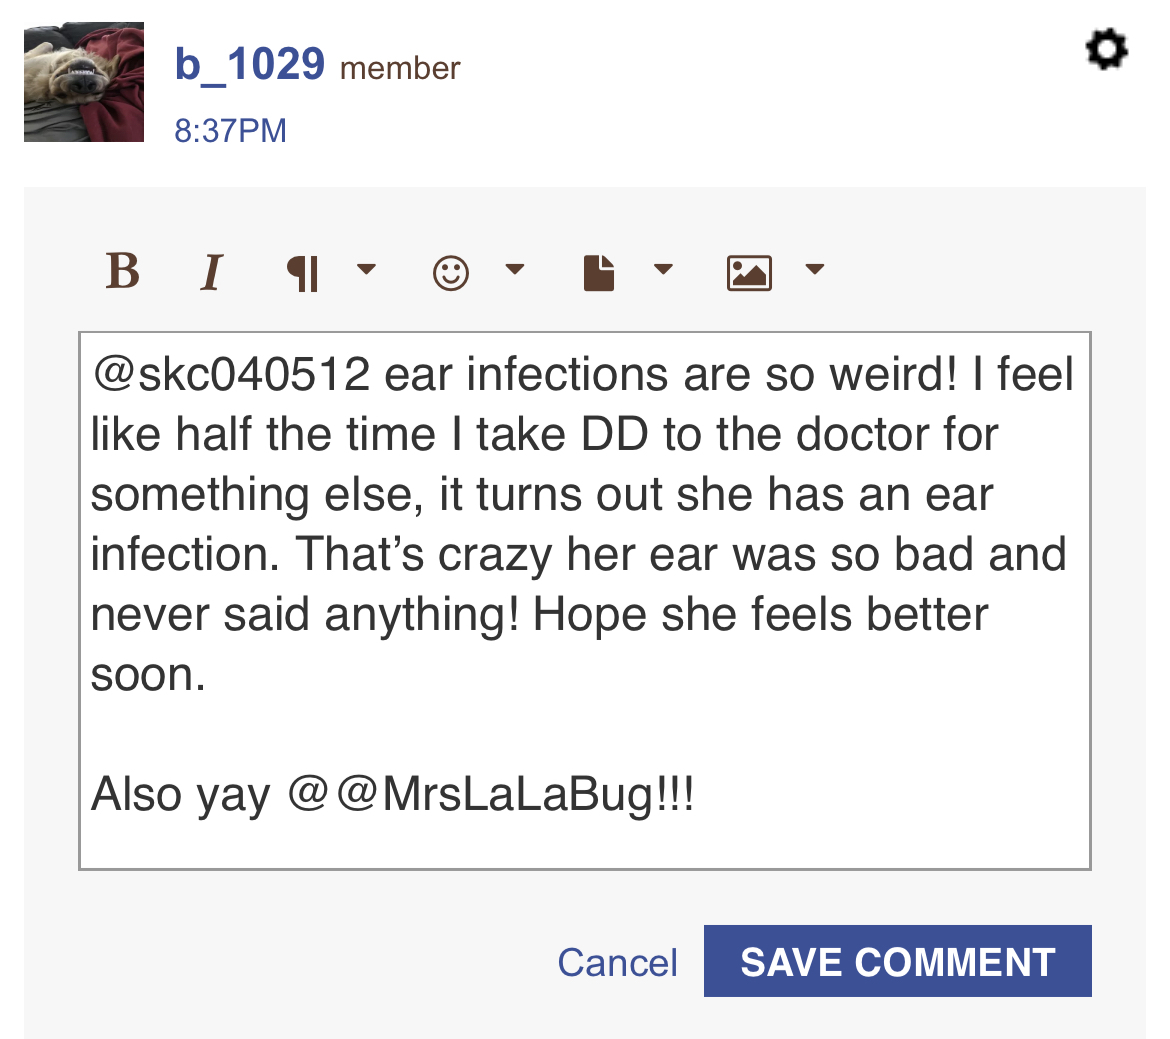The image size is (1170, 1039).
Task: Open the comment options gear icon
Action: (x=1107, y=49)
